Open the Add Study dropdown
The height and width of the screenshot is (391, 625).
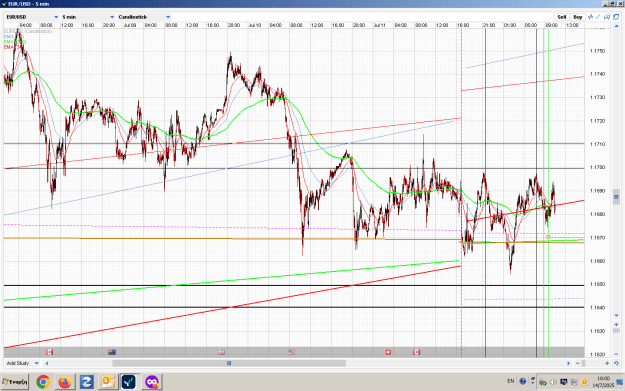click(x=22, y=363)
